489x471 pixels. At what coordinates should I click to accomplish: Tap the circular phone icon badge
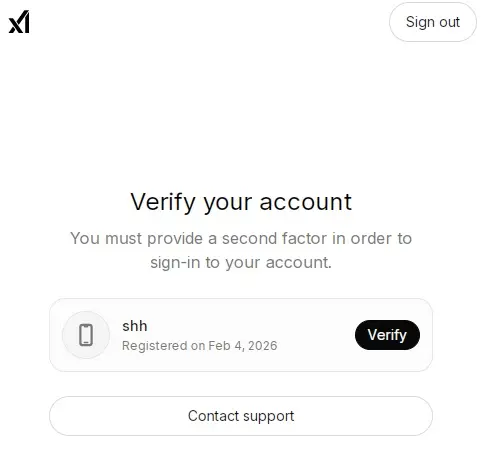pos(86,335)
